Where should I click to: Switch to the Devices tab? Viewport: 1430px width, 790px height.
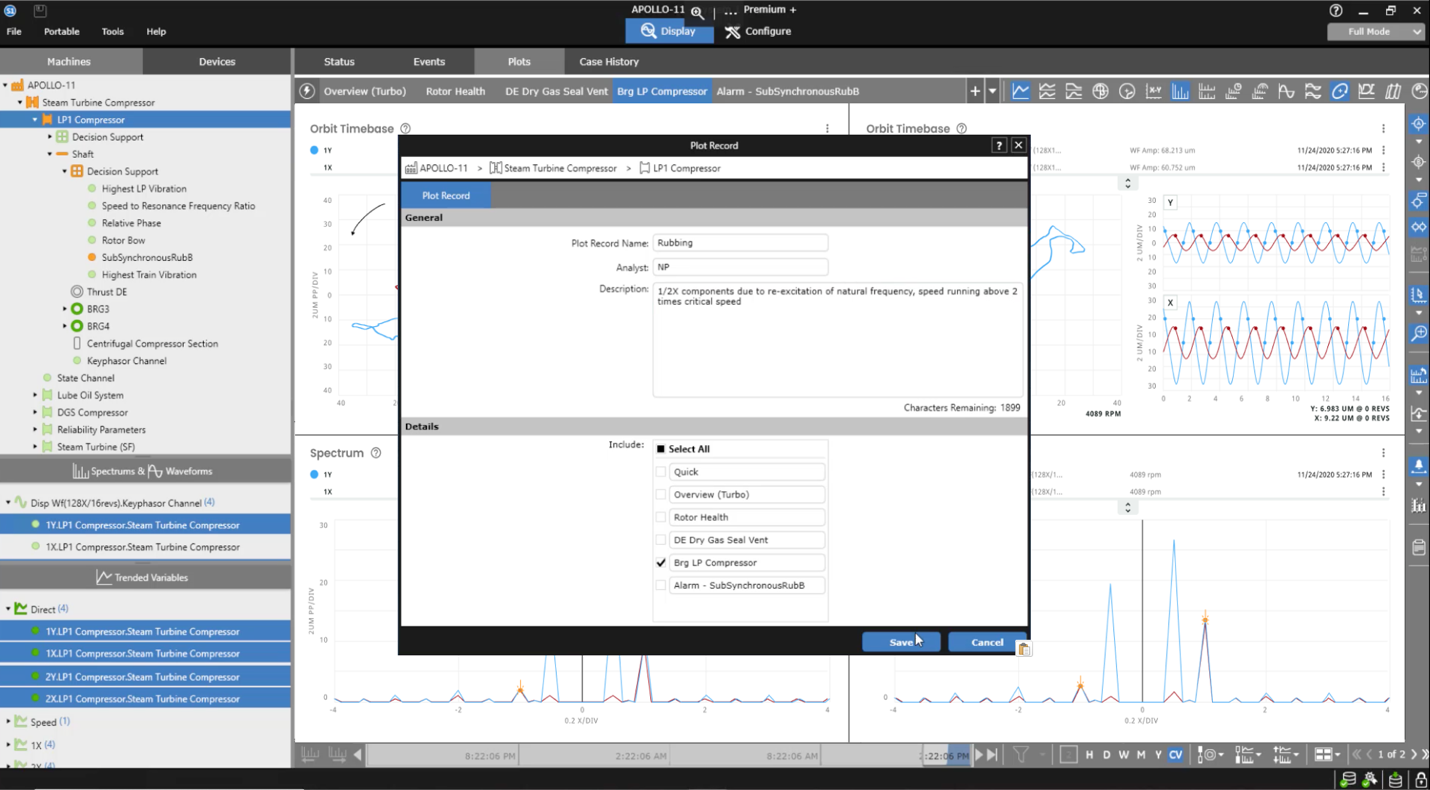(217, 62)
